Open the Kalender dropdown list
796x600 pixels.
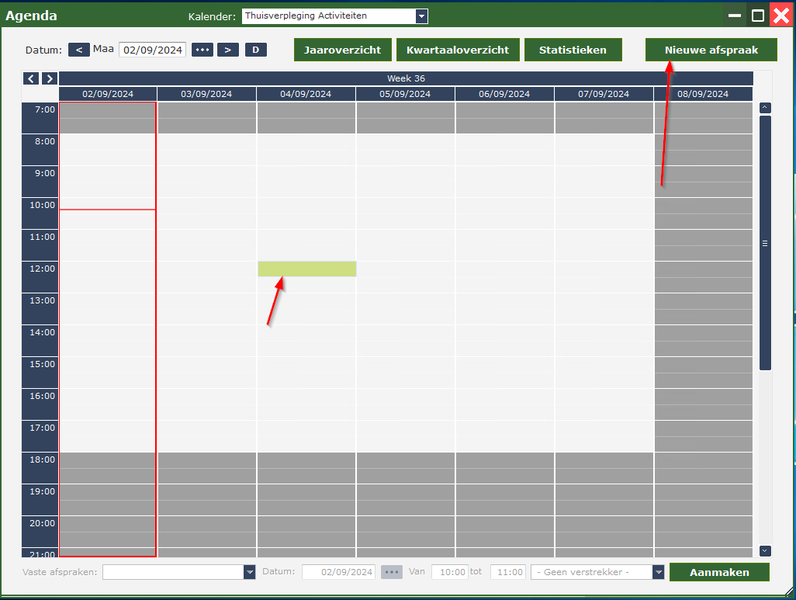pos(421,16)
